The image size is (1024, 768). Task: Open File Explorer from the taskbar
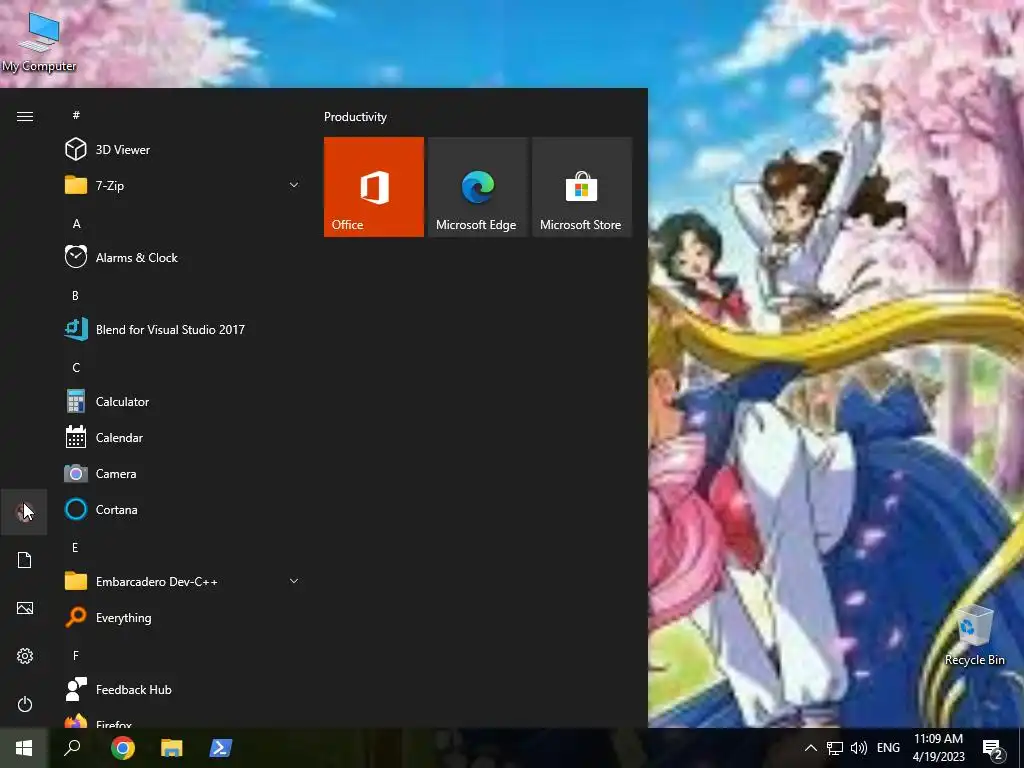coord(172,748)
